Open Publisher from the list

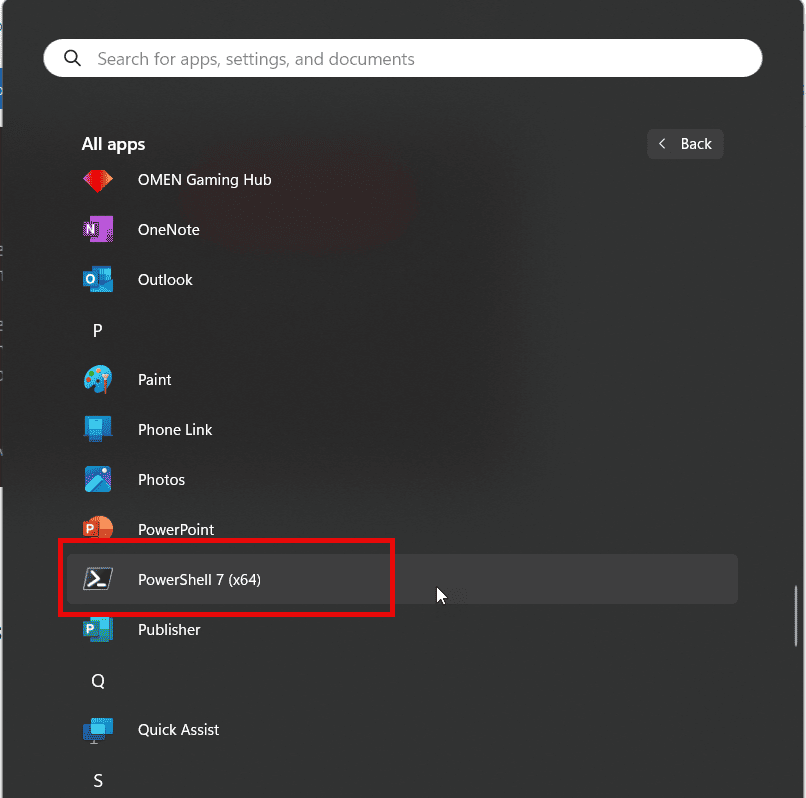[x=169, y=629]
